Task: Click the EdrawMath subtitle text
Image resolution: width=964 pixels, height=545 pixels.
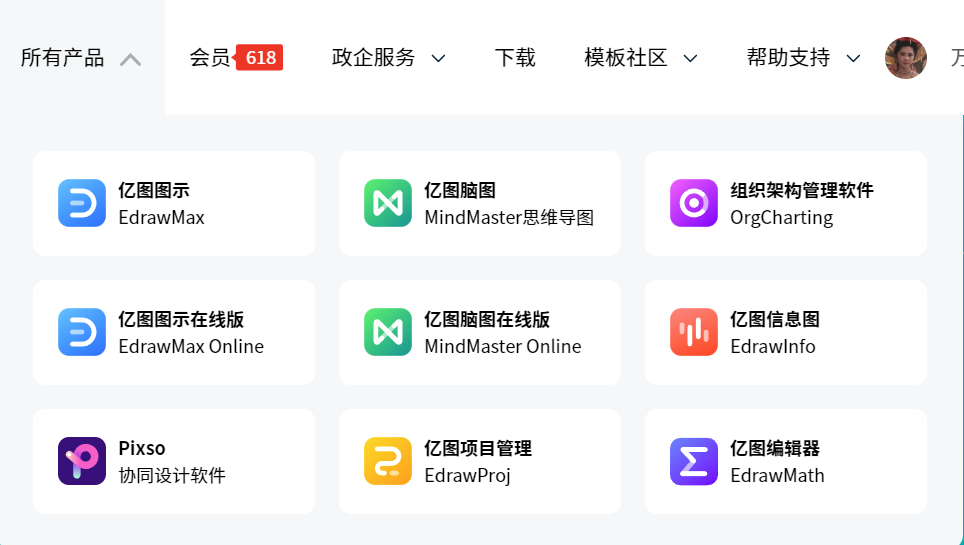Action: pos(777,475)
